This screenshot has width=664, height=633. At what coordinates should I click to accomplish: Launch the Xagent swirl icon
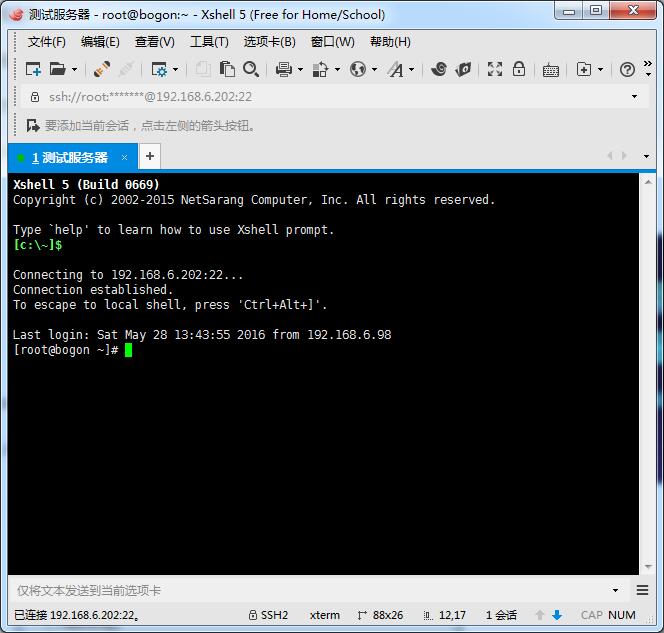point(439,69)
